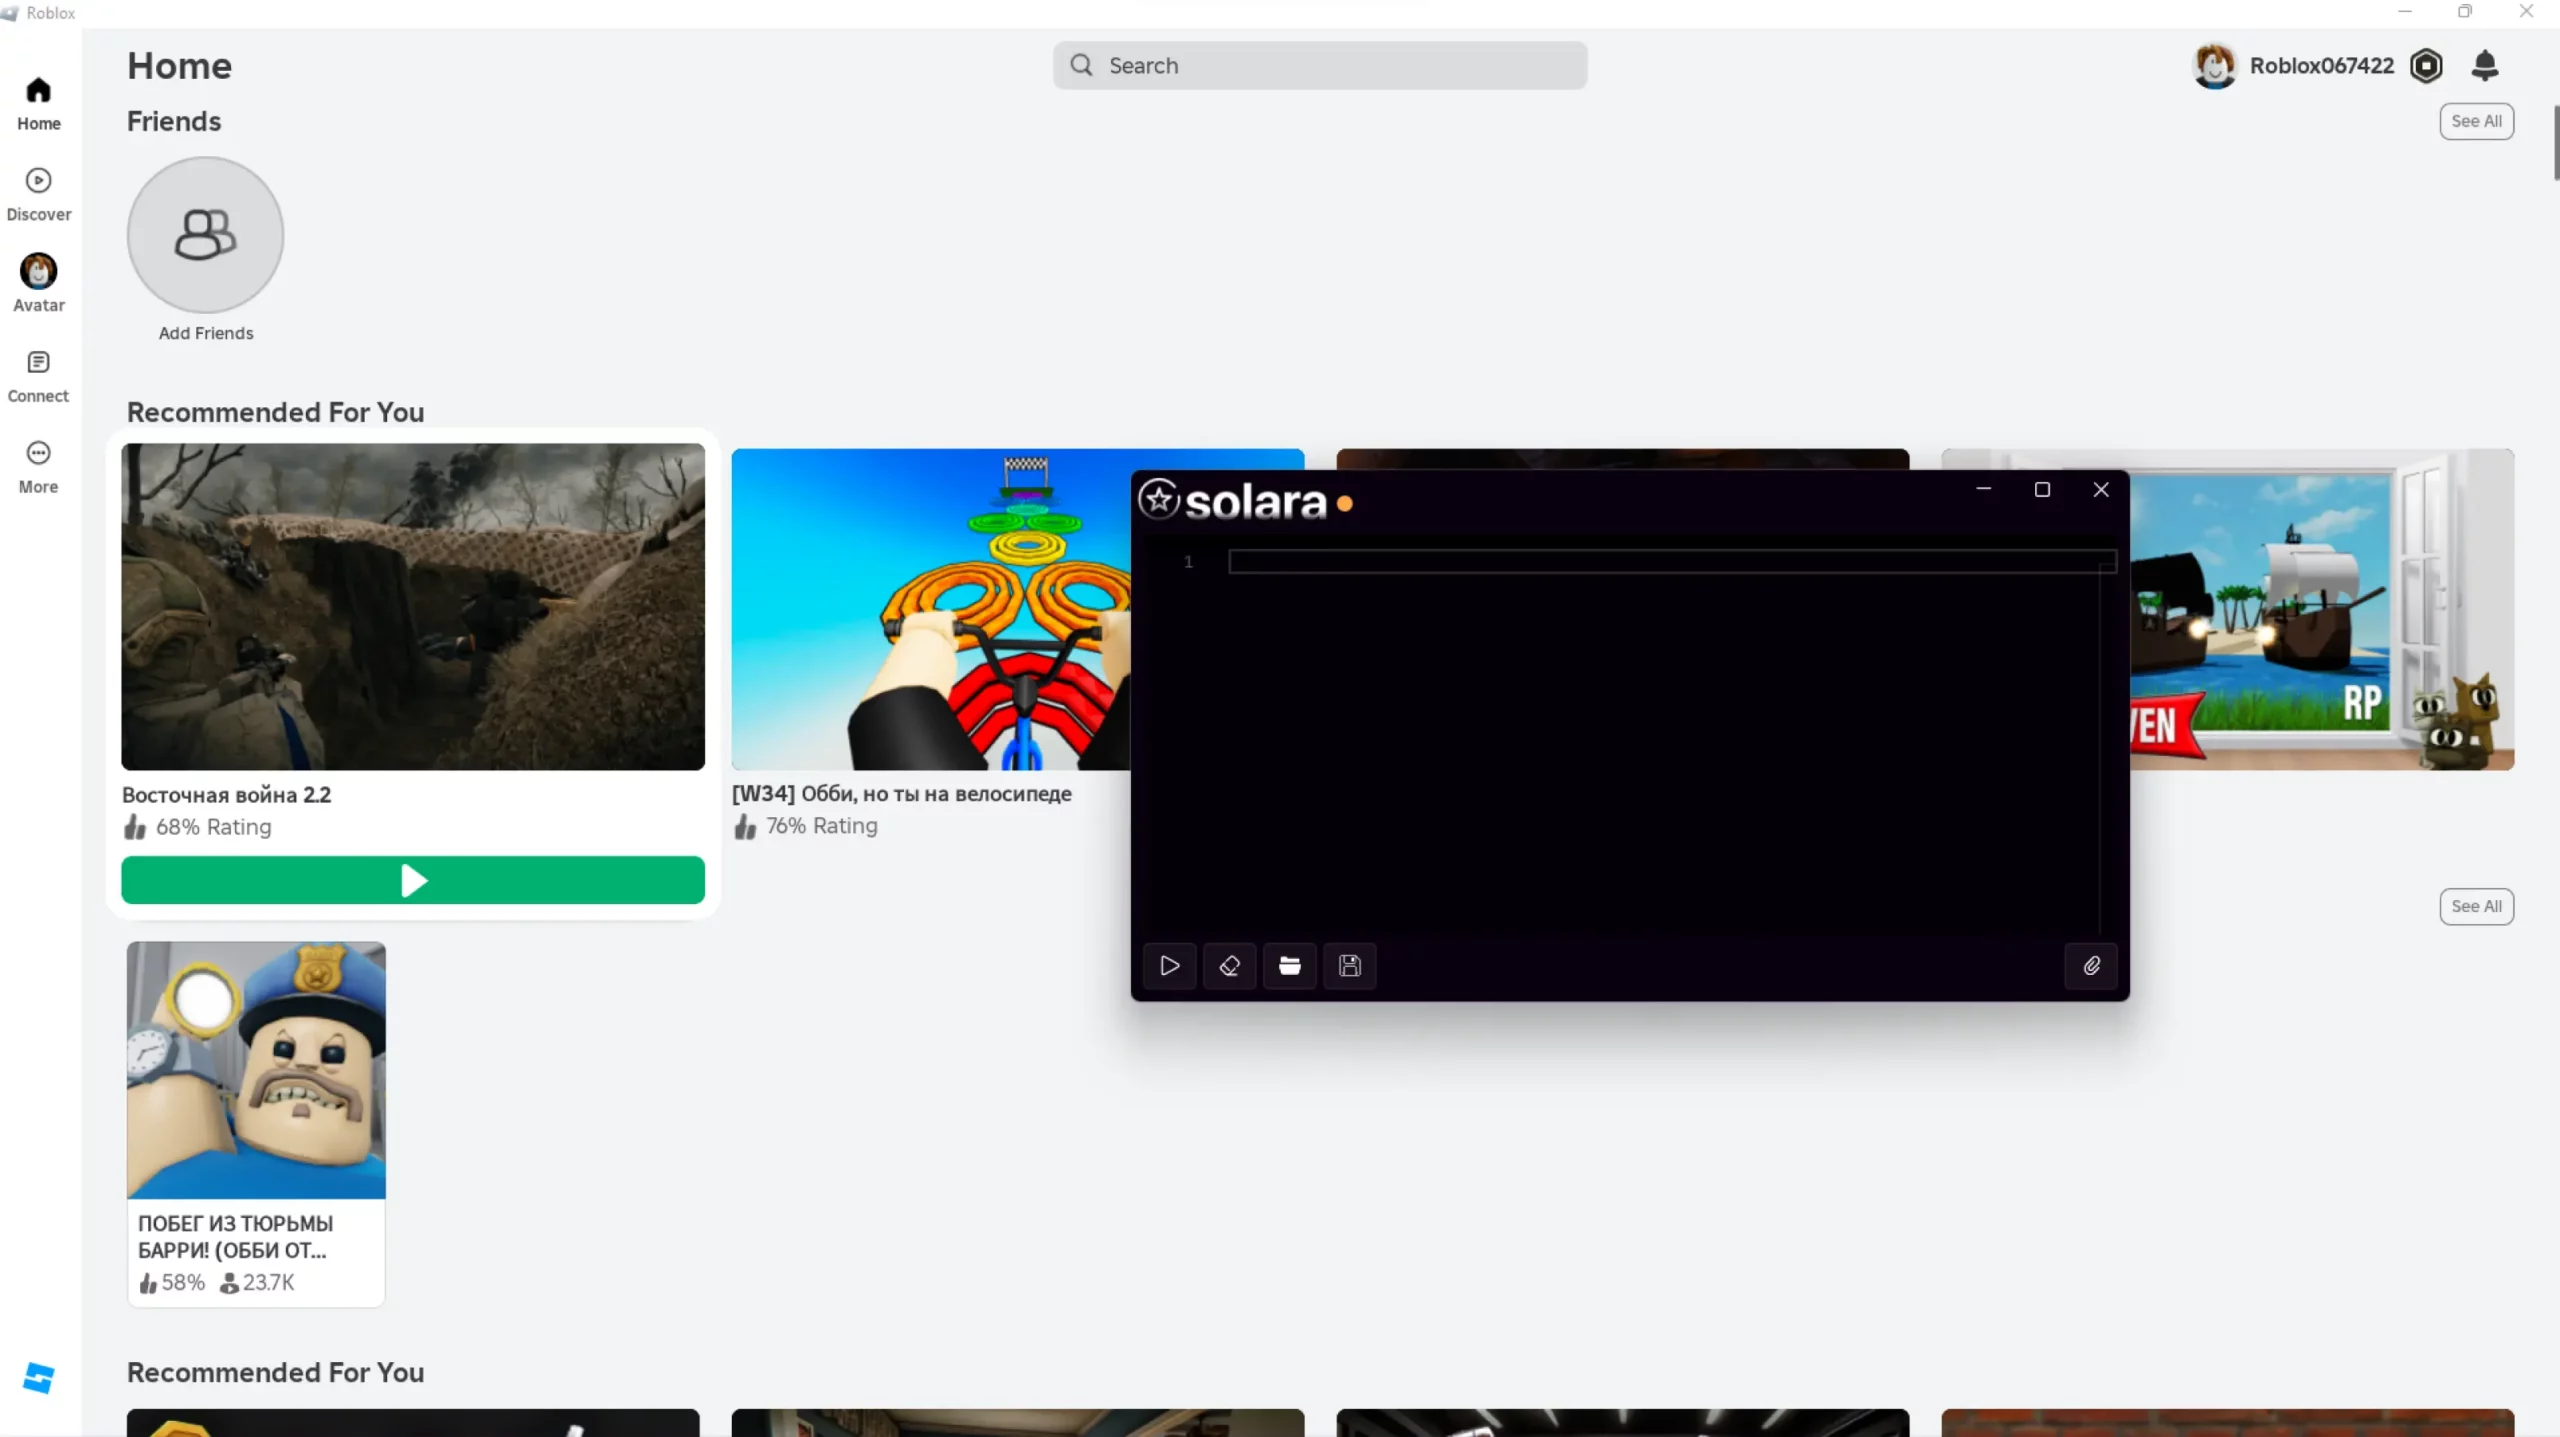2560x1437 pixels.
Task: Click the Add Friends circle button
Action: click(206, 235)
